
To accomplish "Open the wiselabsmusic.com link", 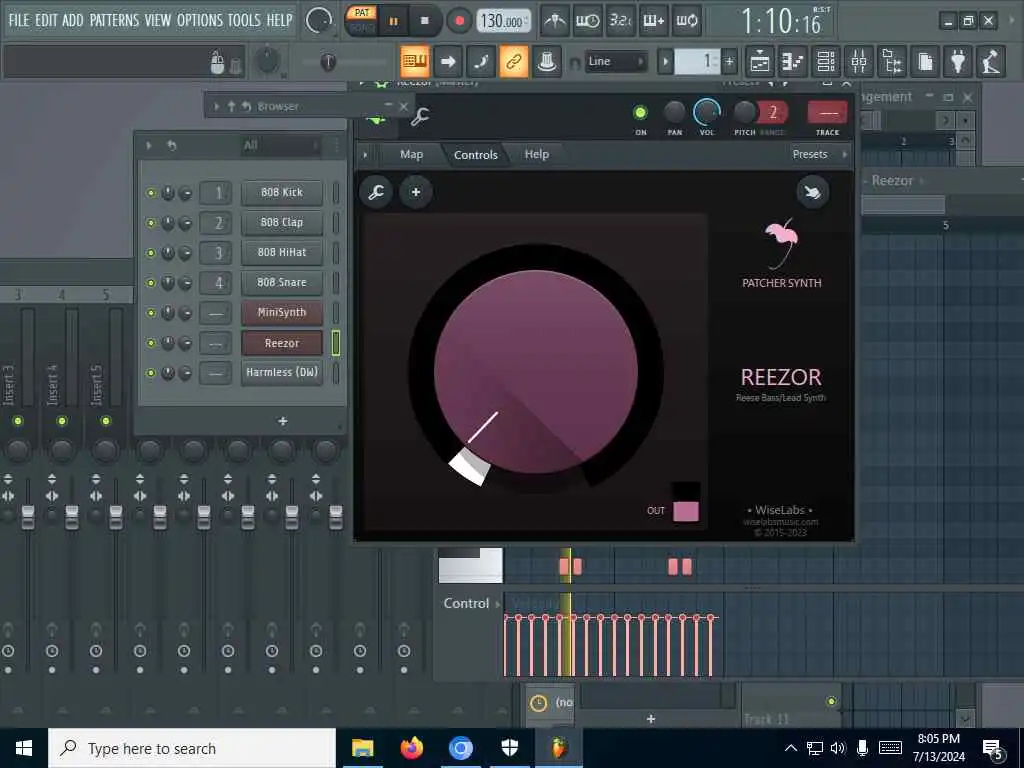I will (781, 522).
